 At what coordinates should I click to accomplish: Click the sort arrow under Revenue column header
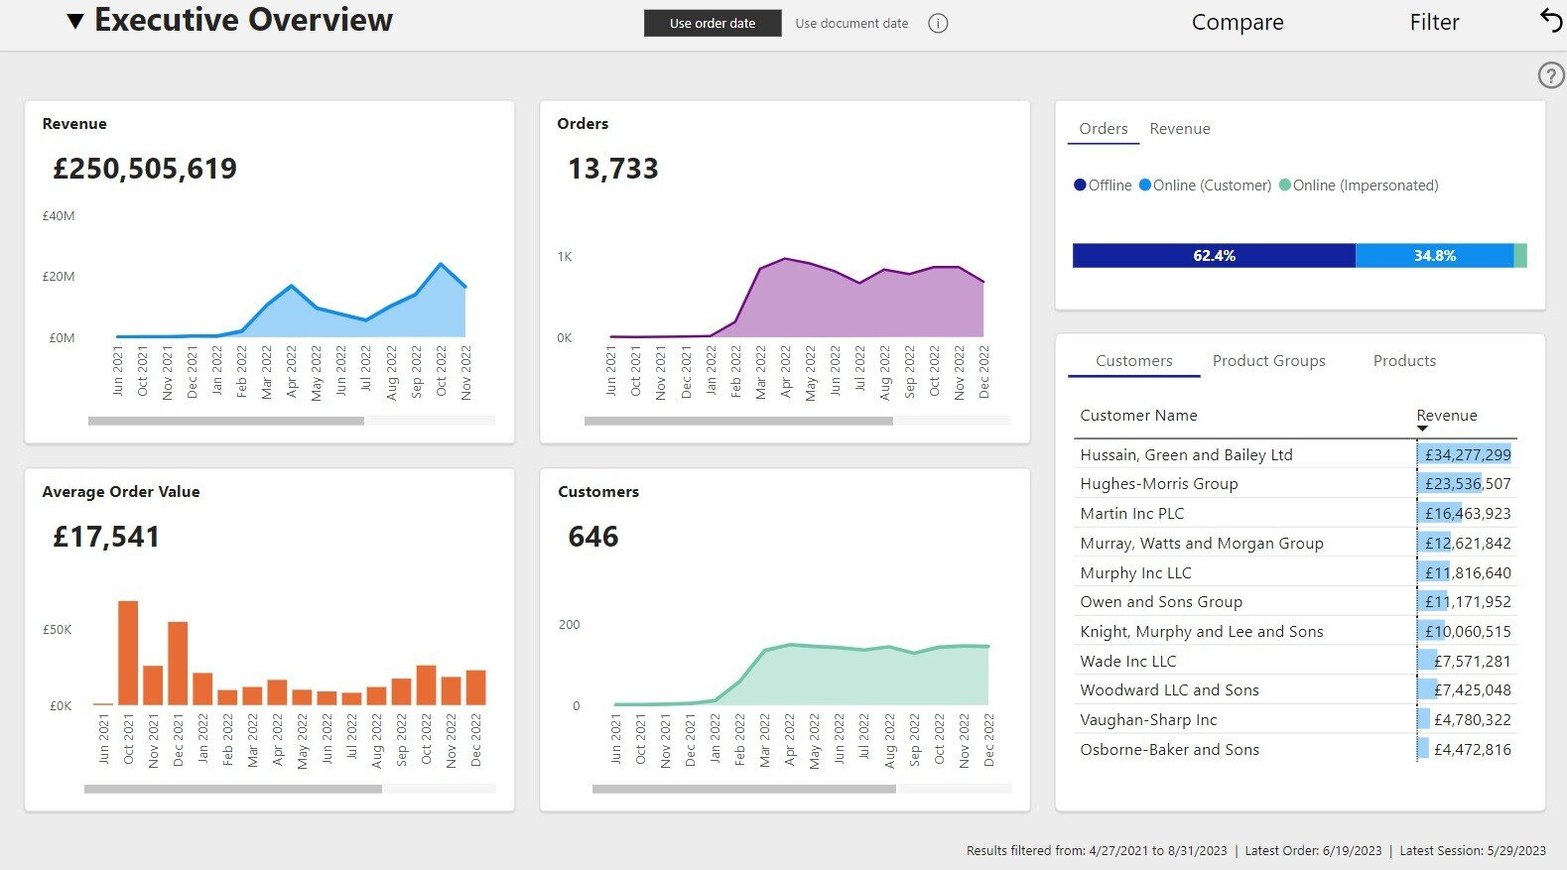click(x=1423, y=428)
